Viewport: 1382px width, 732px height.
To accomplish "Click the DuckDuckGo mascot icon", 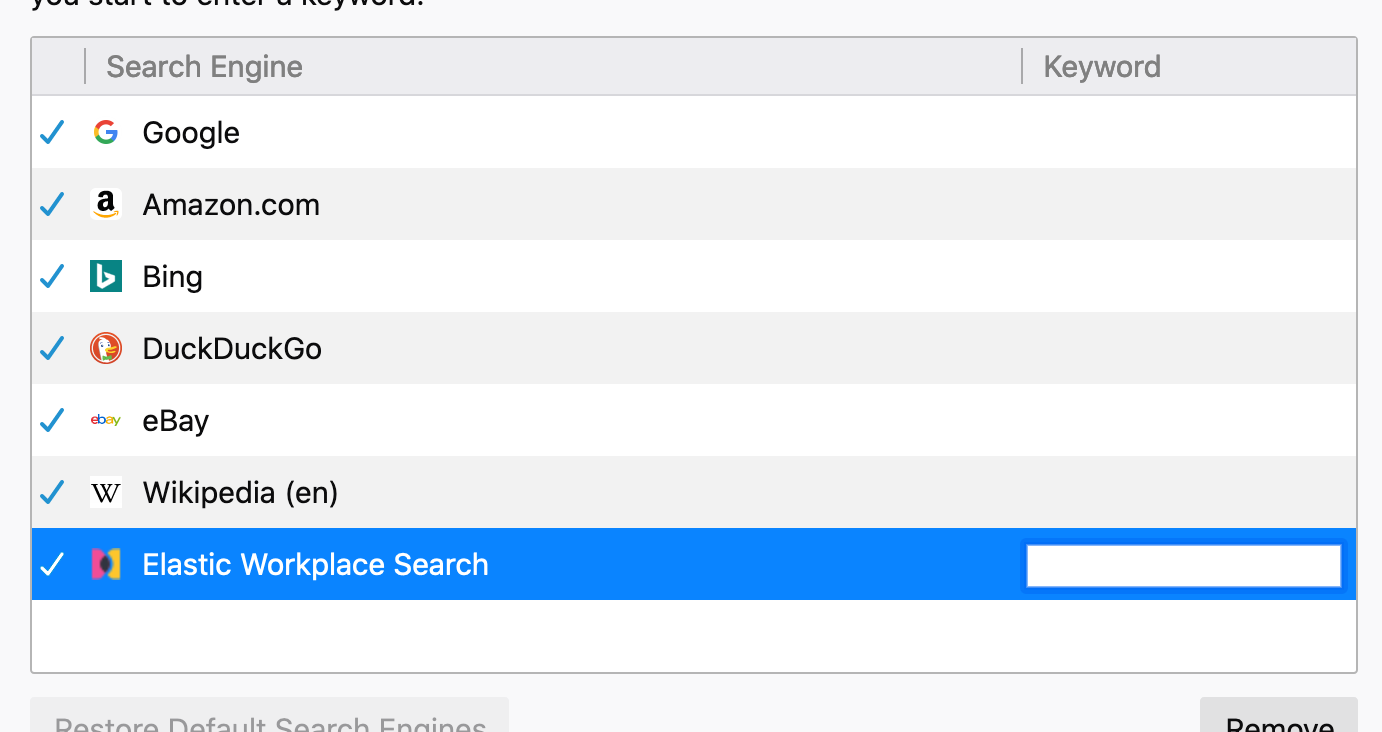I will tap(105, 347).
